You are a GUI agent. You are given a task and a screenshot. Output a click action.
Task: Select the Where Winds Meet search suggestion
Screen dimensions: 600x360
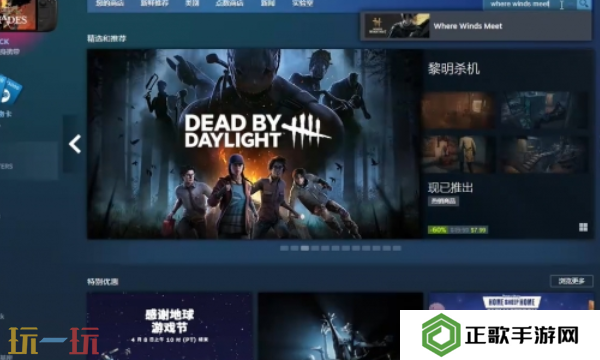(476, 26)
